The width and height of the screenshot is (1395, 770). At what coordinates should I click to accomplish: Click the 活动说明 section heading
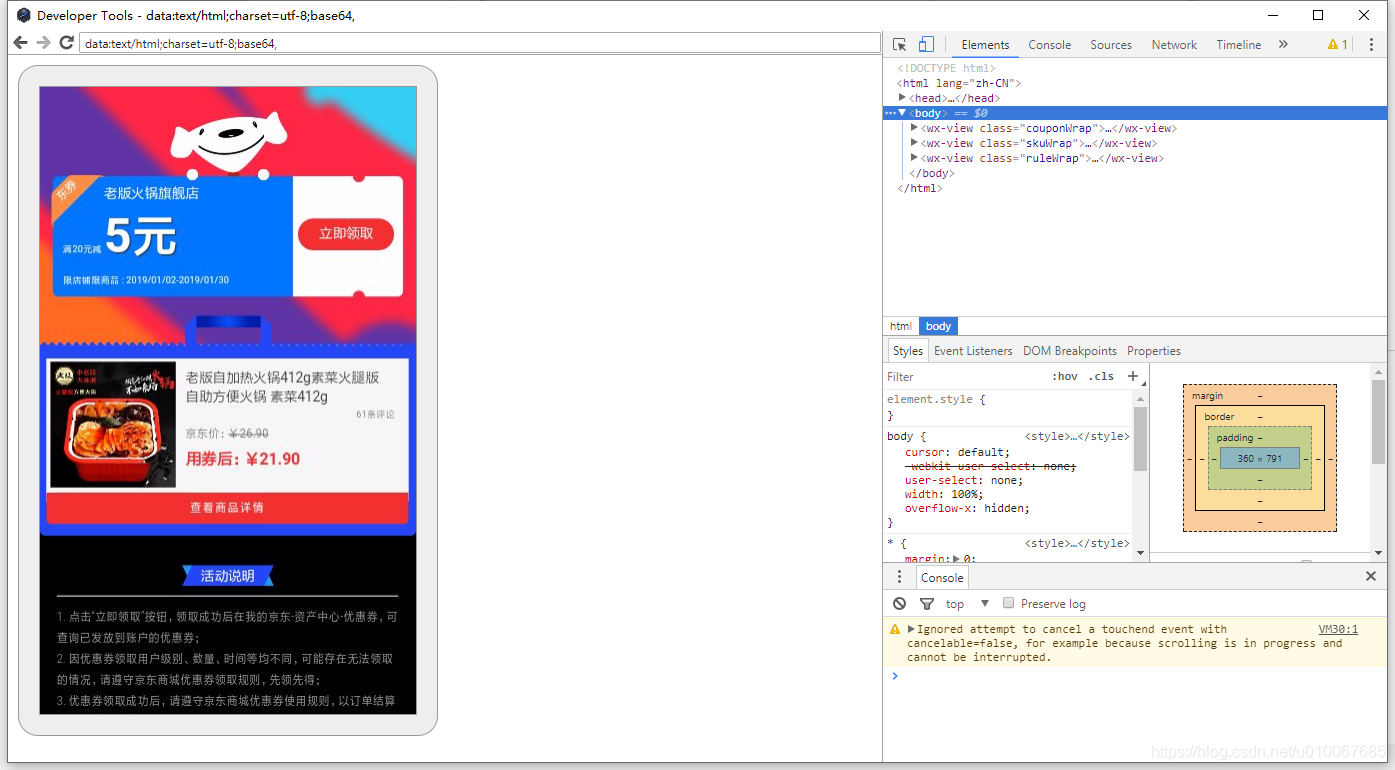pos(228,576)
